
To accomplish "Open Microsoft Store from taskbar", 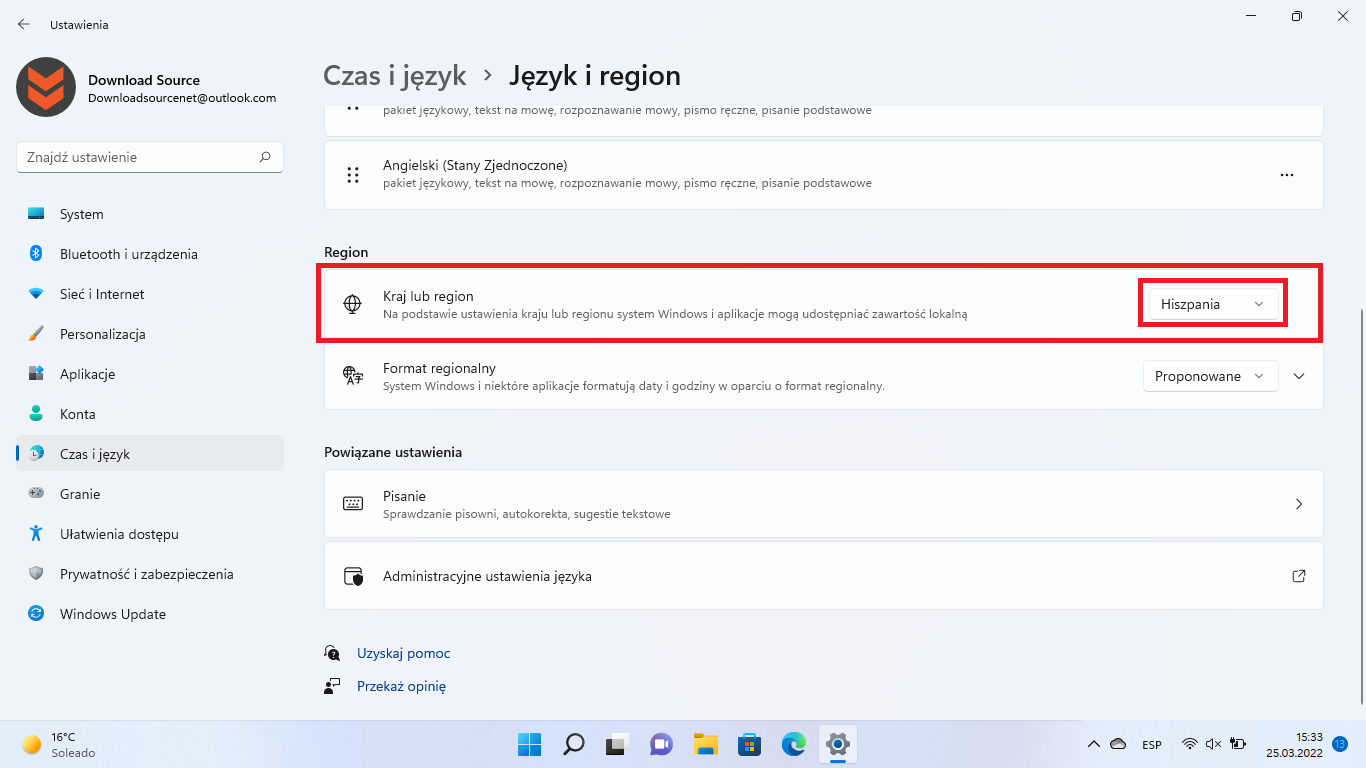I will pyautogui.click(x=750, y=744).
